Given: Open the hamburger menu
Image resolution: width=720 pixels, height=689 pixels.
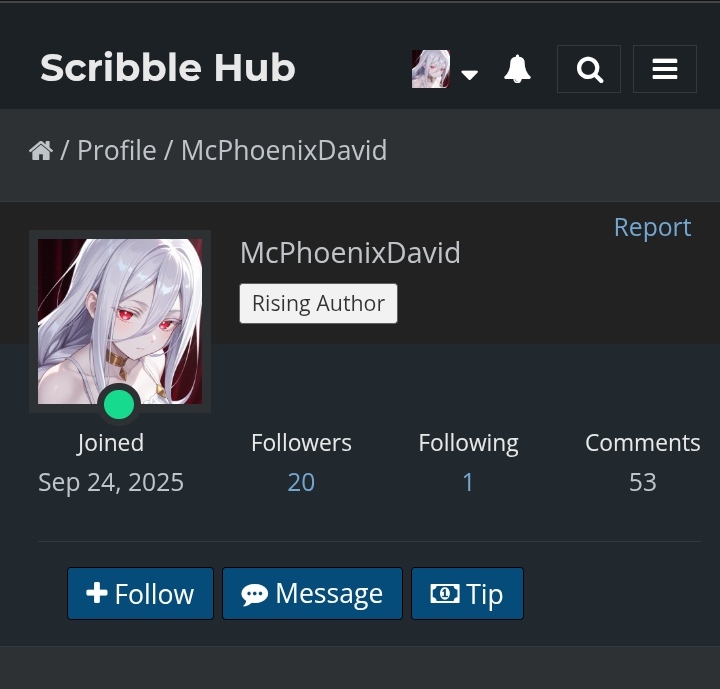Looking at the screenshot, I should tap(664, 69).
